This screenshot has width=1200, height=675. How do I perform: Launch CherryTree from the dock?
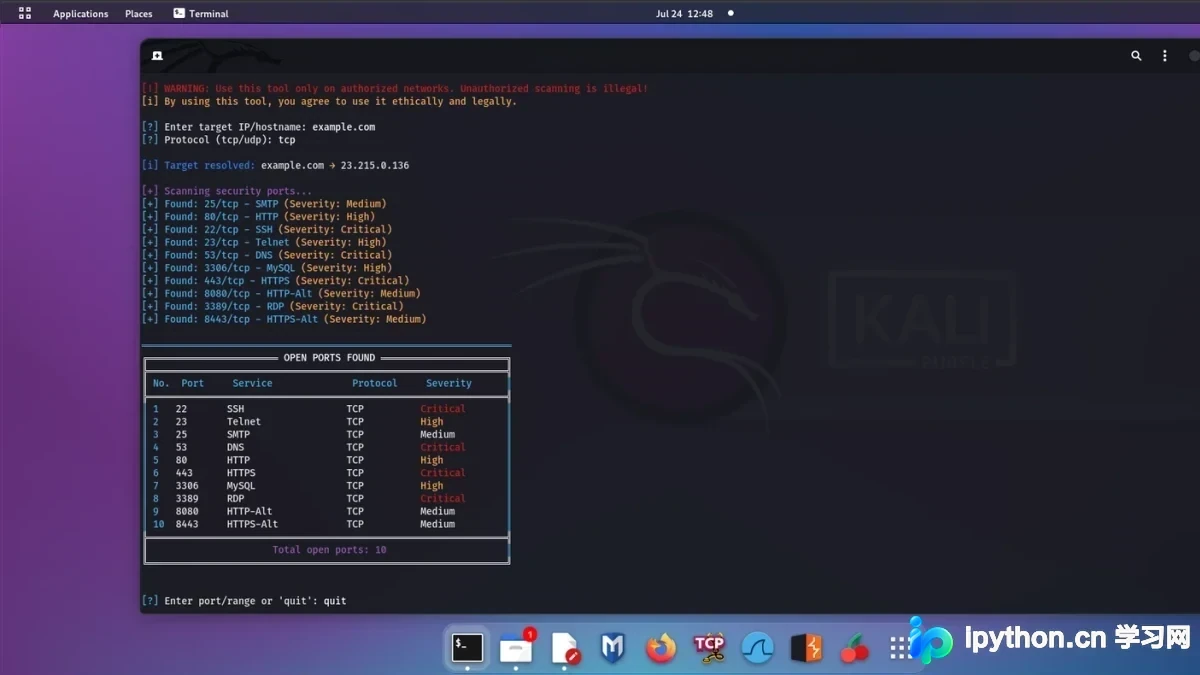pos(855,648)
